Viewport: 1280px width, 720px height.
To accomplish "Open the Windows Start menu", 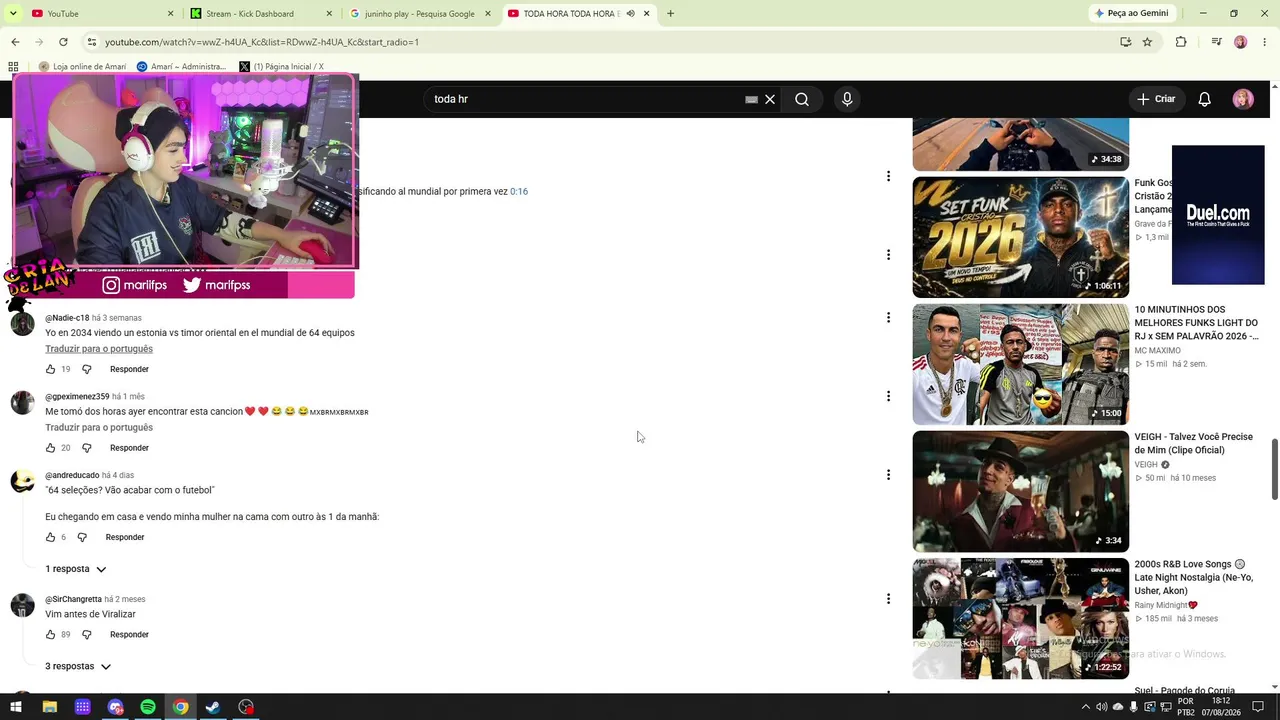I will 16,707.
